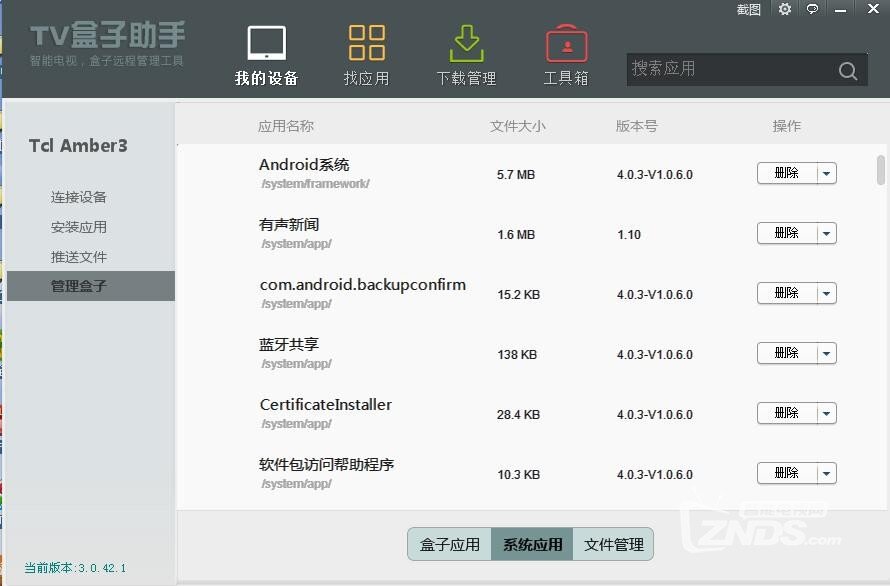The image size is (890, 586).
Task: Click the 15.2 KB size value
Action: click(518, 295)
